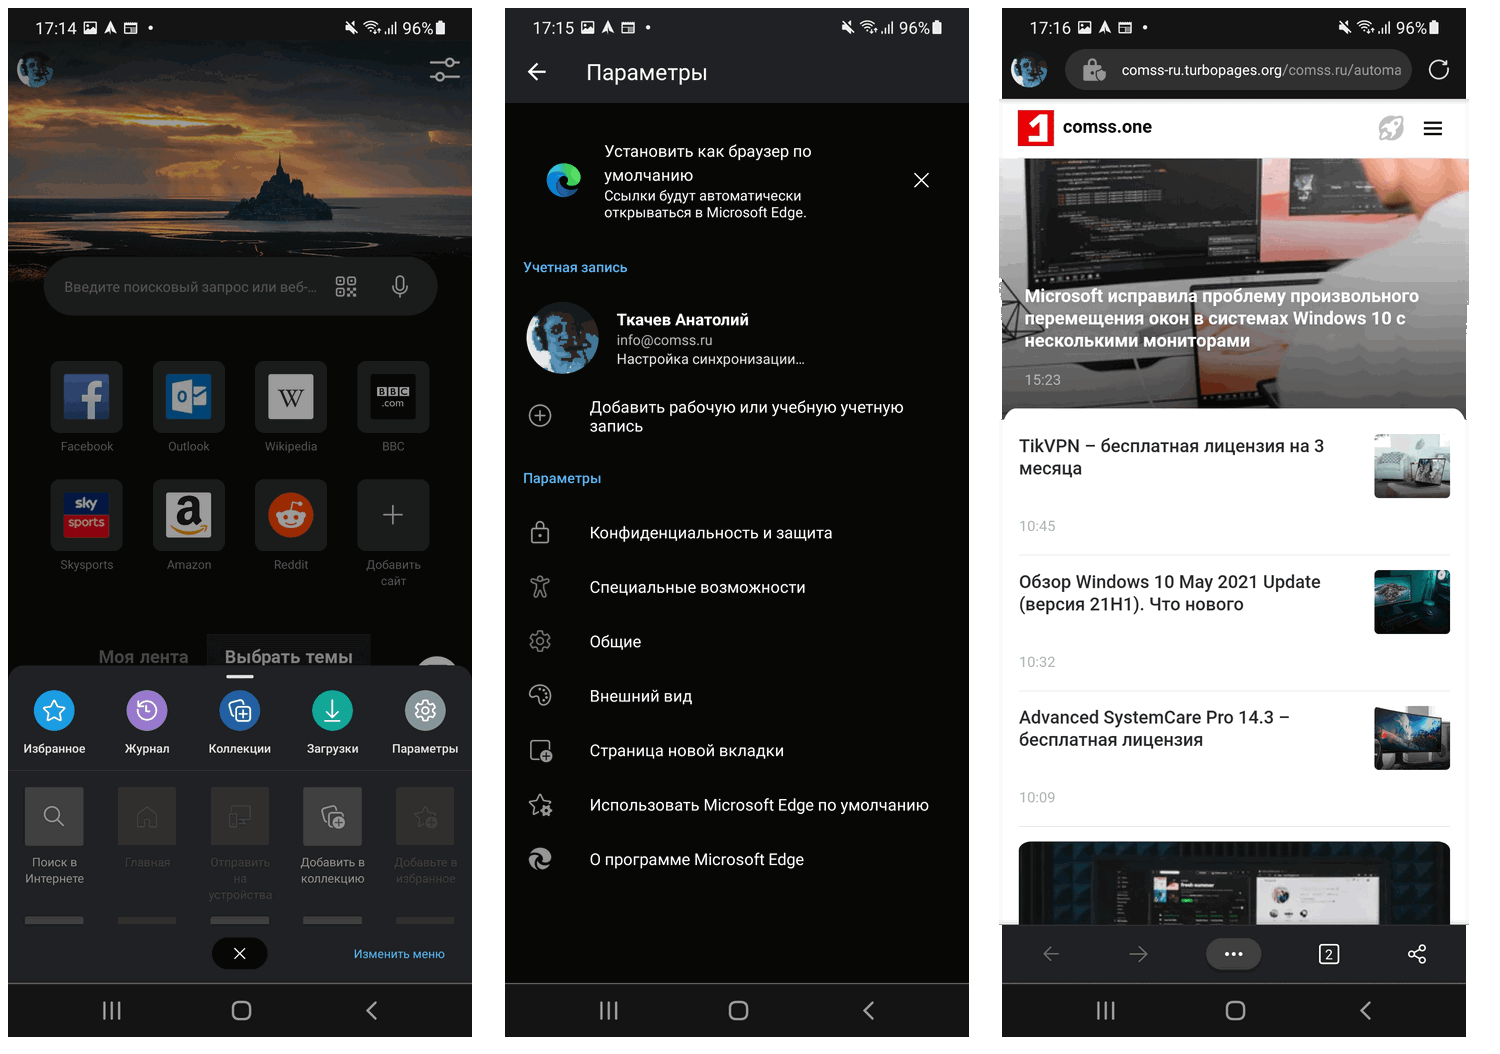Viewport: 1500px width, 1054px height.
Task: Tap Добавить рабочую или учебную учетную запись
Action: [737, 416]
